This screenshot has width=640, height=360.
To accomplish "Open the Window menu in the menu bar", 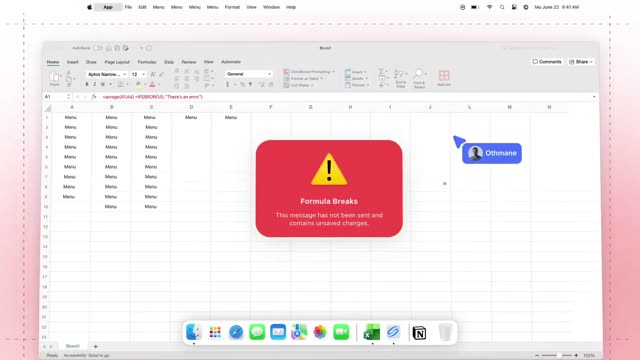I will [x=271, y=7].
